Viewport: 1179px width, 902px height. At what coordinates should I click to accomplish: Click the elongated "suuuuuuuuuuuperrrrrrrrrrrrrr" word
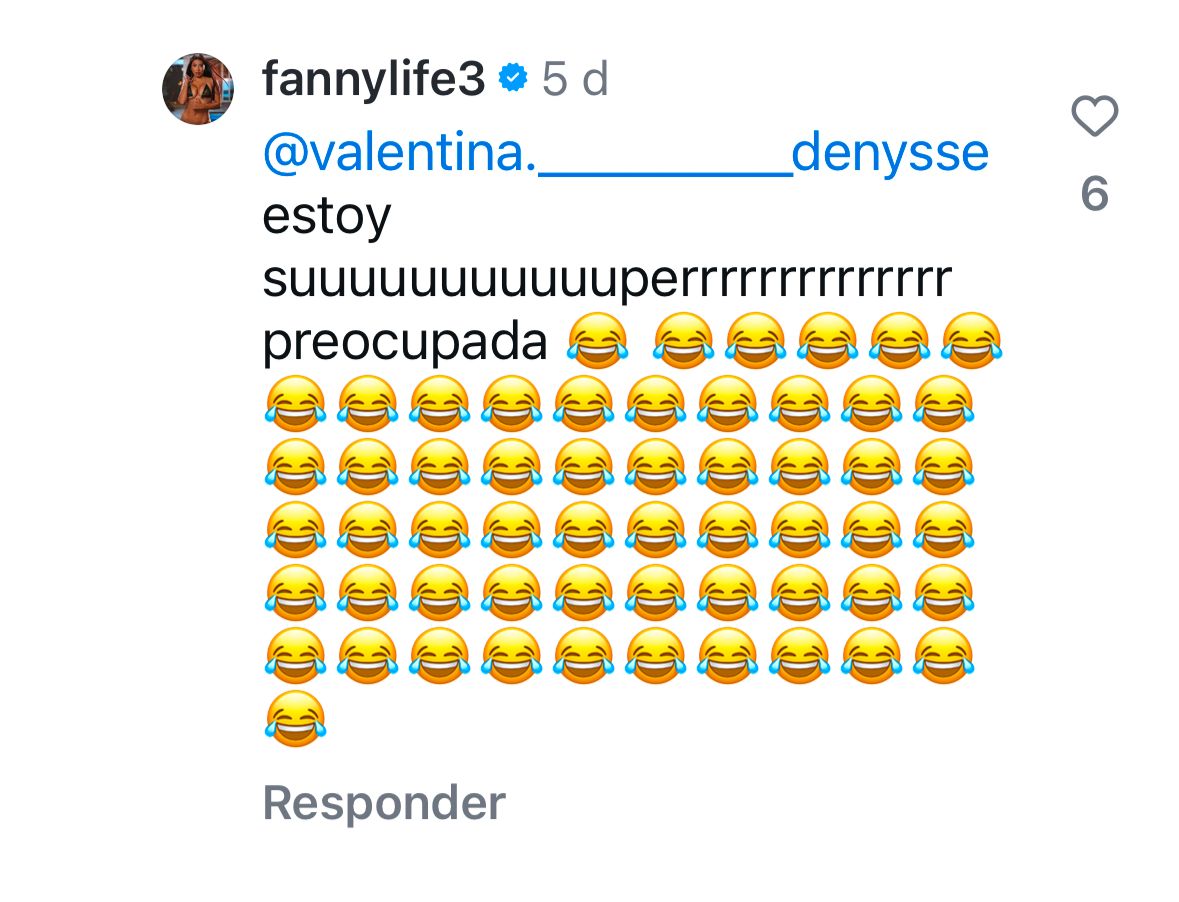tap(606, 281)
